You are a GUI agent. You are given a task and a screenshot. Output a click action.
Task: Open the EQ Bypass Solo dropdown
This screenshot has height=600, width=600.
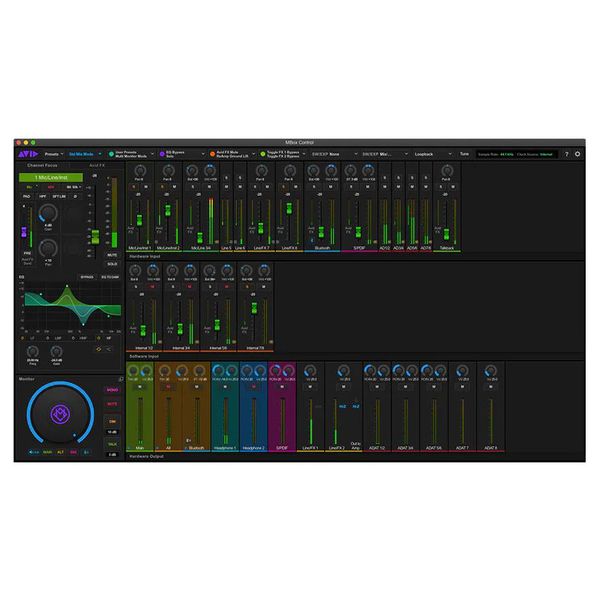pyautogui.click(x=182, y=154)
